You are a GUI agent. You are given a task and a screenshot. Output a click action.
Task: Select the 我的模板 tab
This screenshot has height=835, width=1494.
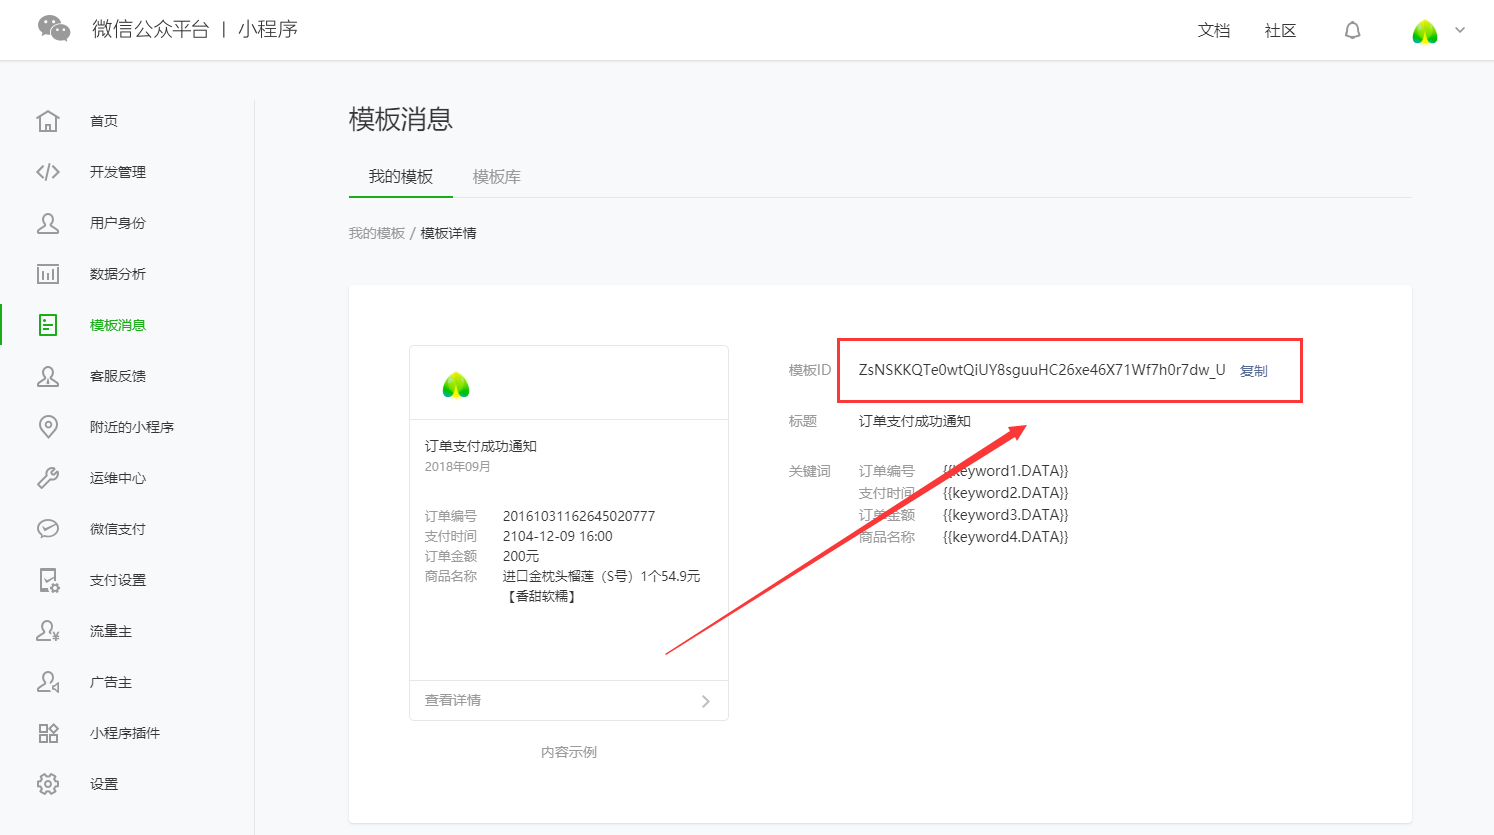(400, 177)
